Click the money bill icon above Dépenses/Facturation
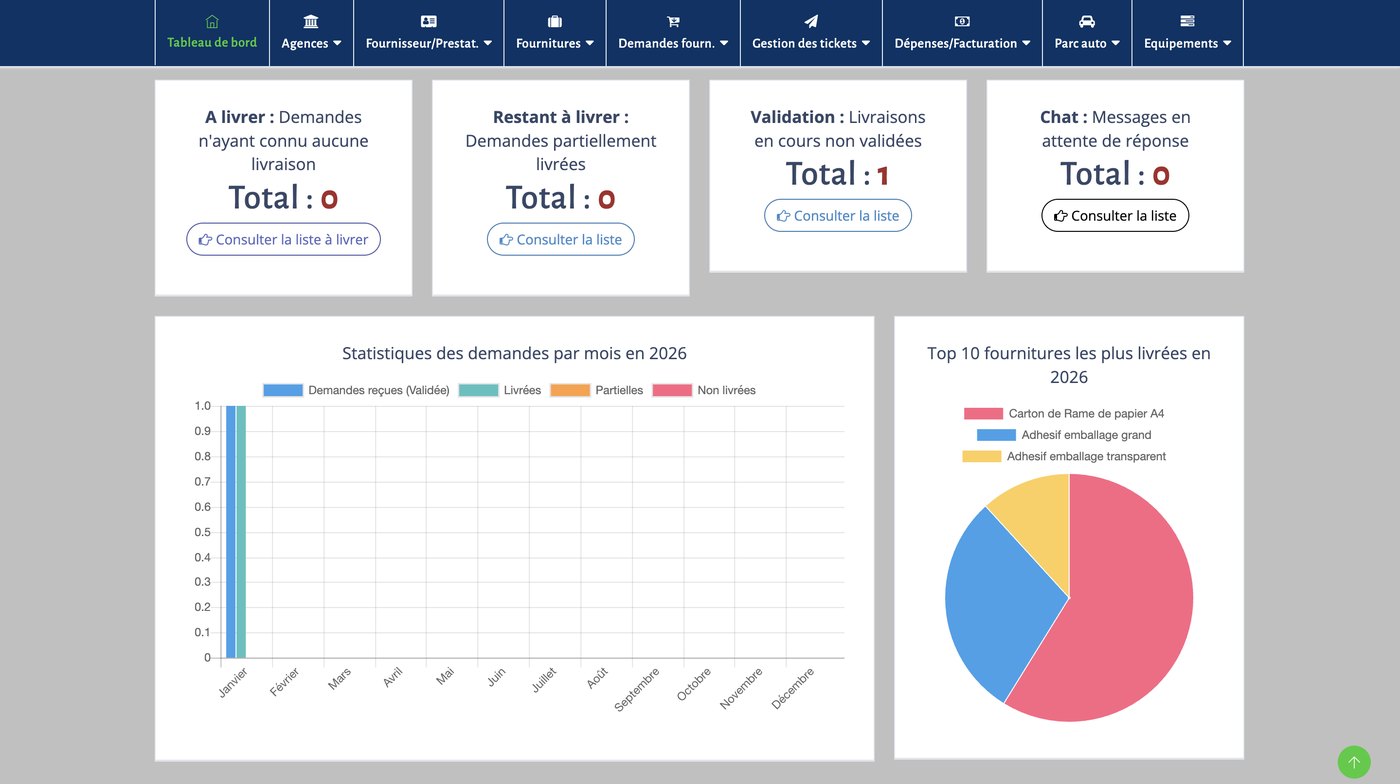 coord(962,21)
